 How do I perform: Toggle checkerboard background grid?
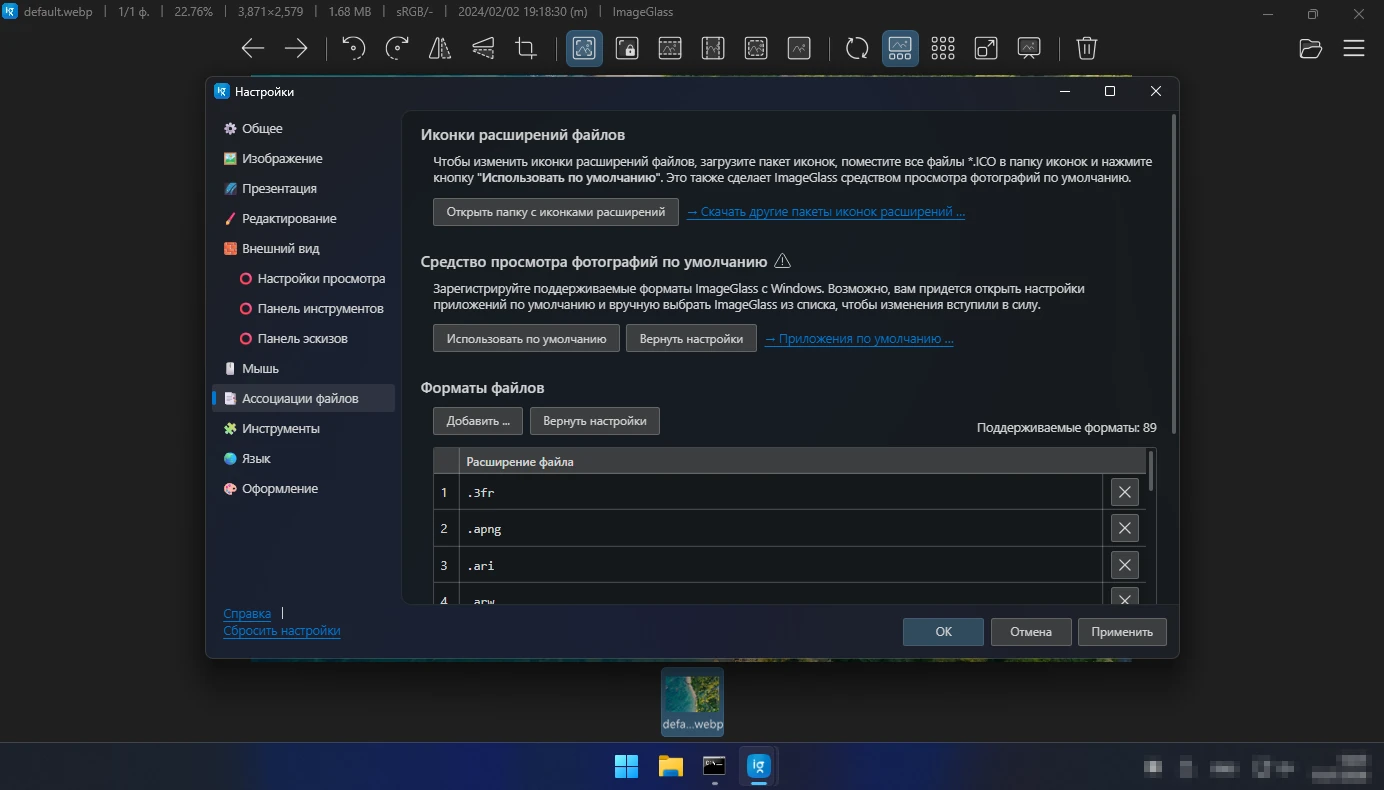[943, 48]
